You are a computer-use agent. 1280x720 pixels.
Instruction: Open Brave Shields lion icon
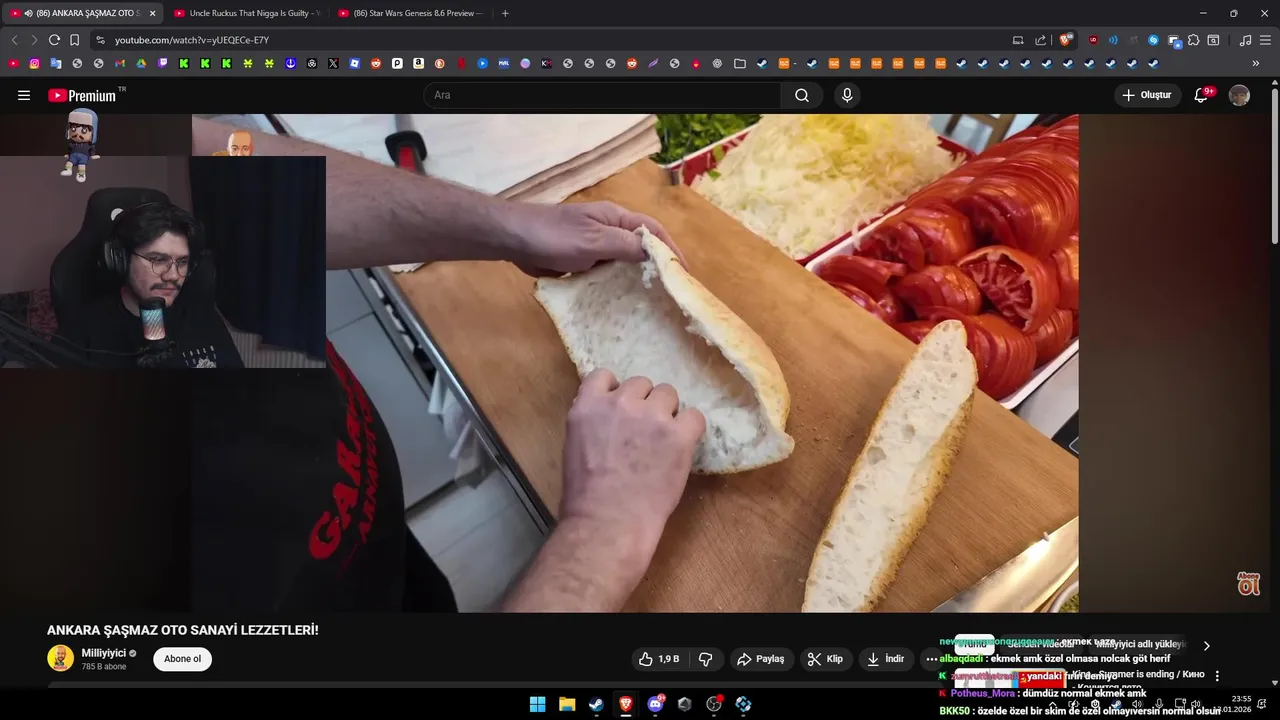point(1066,40)
